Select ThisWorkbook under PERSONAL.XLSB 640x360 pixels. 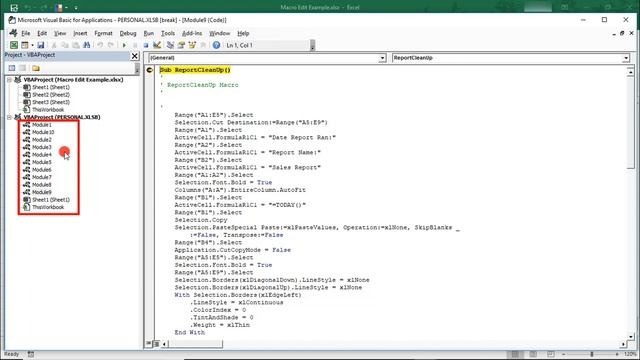point(48,207)
